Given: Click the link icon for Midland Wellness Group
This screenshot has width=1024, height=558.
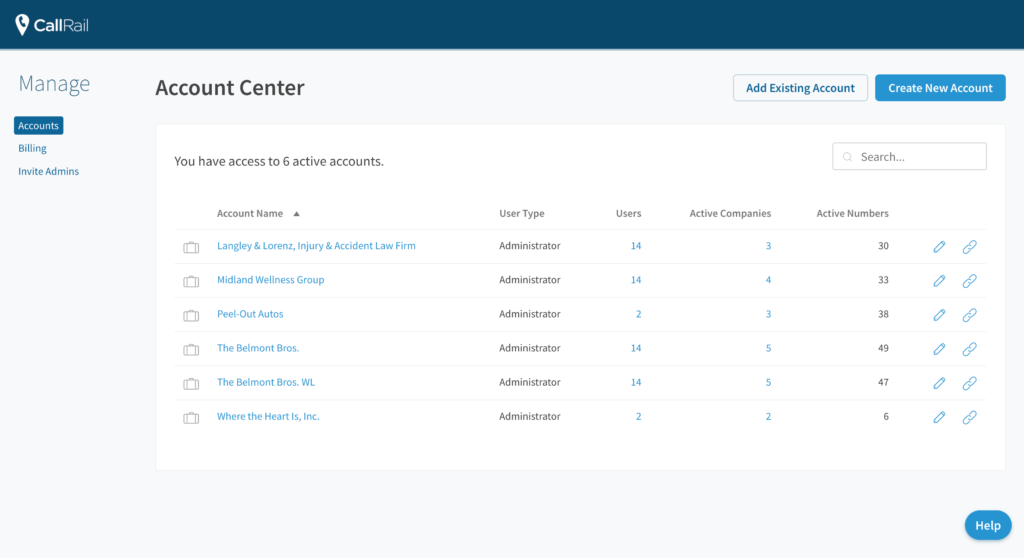Looking at the screenshot, I should click(x=969, y=280).
